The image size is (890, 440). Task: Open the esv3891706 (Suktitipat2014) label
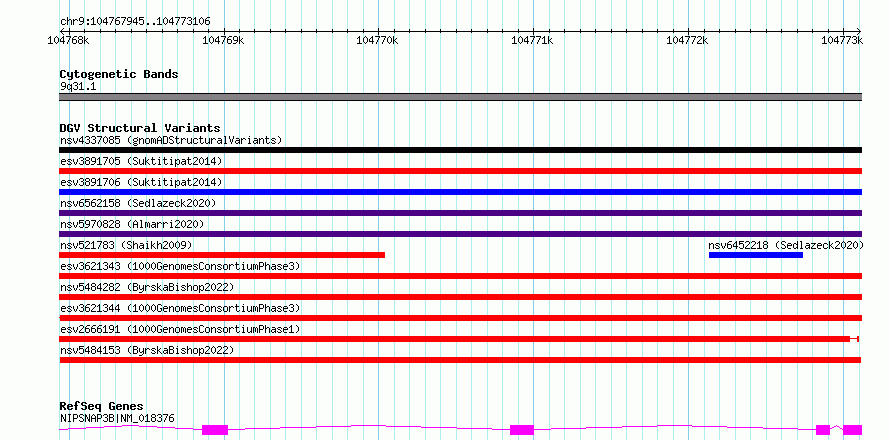tap(141, 182)
